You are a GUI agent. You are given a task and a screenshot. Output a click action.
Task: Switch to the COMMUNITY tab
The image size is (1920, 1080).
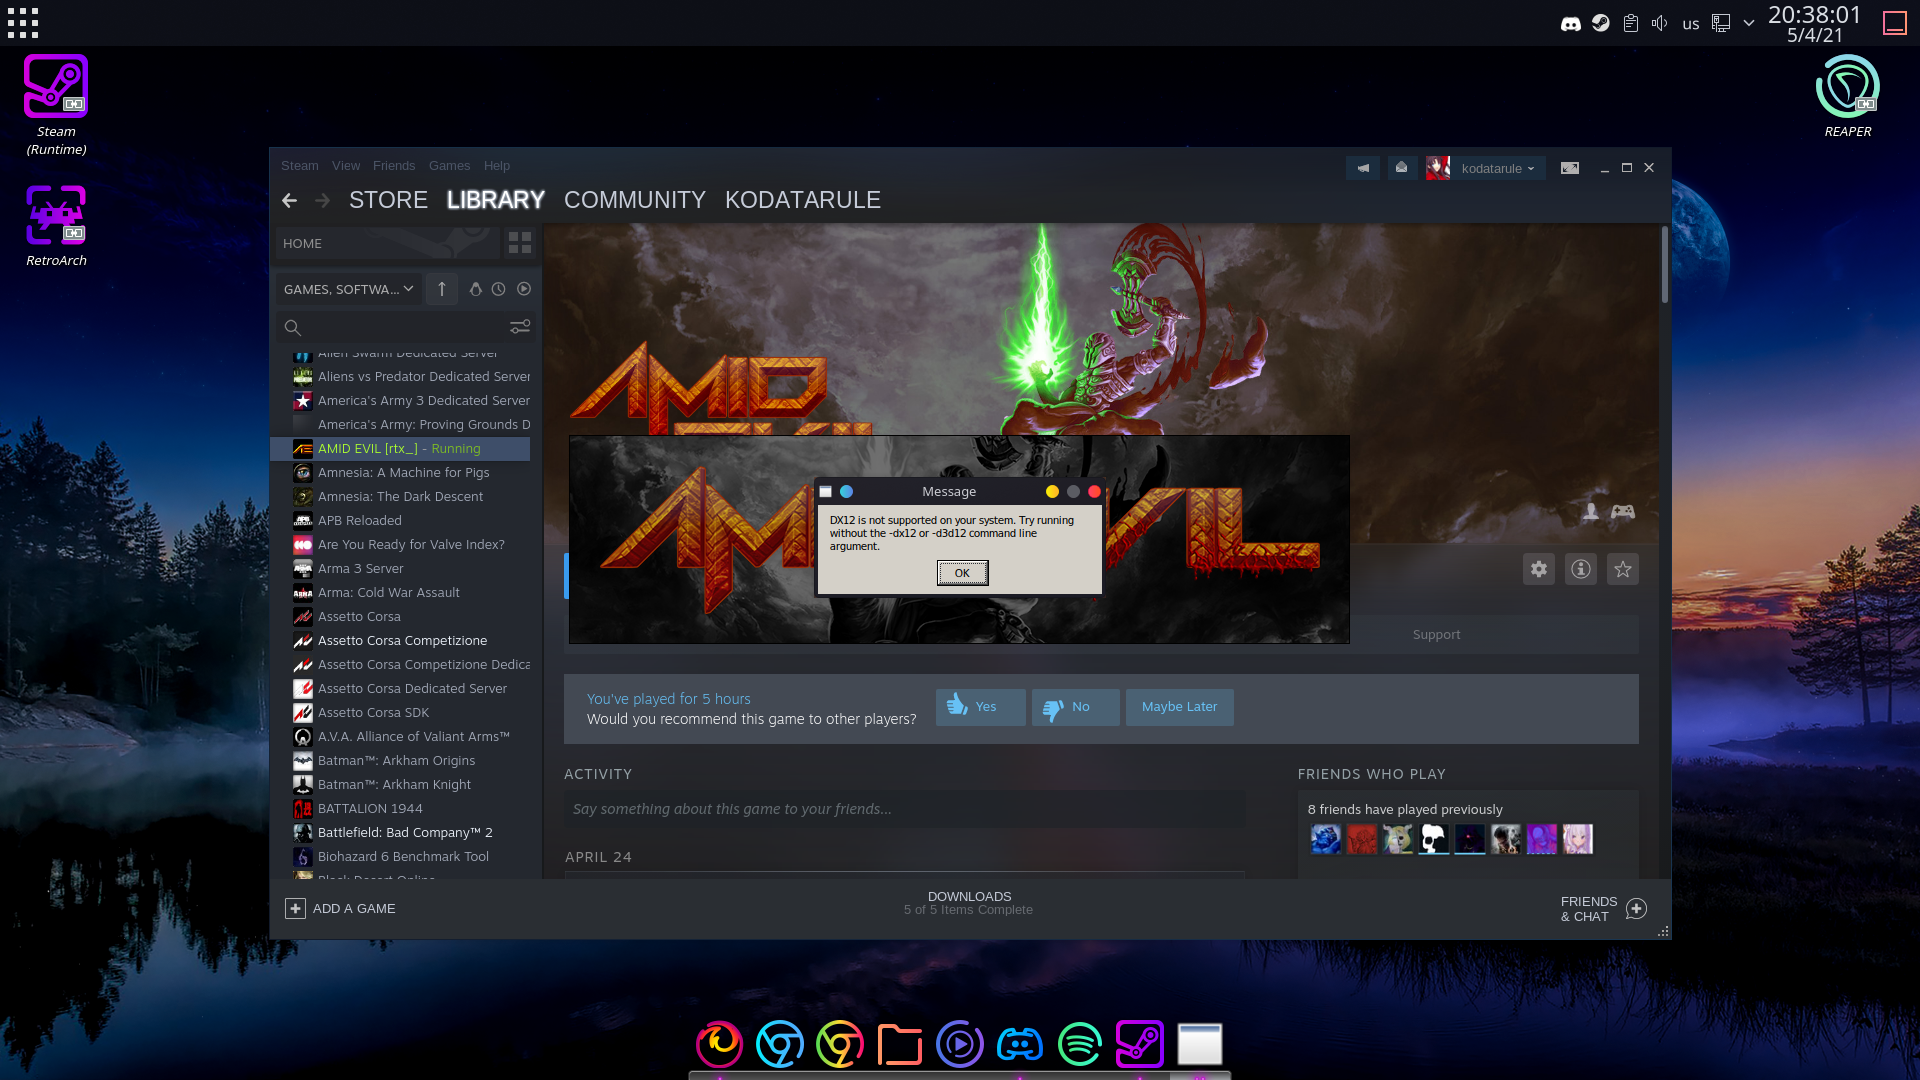pos(635,200)
